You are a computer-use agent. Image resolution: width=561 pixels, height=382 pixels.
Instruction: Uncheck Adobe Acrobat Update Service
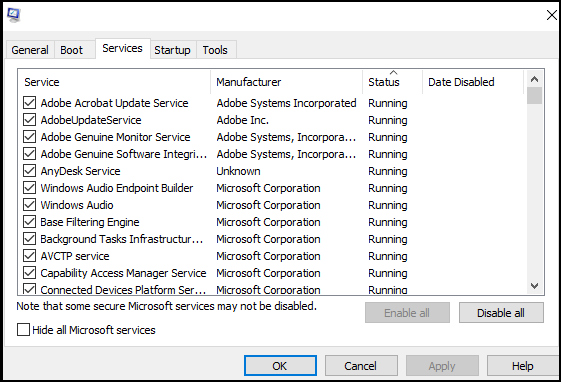(29, 103)
